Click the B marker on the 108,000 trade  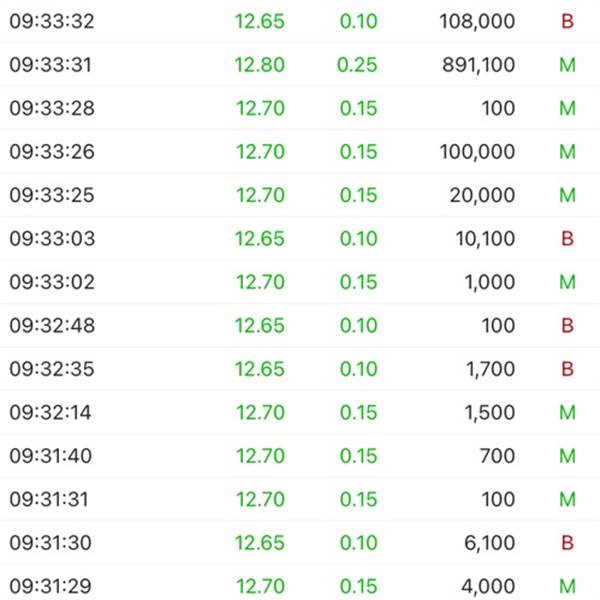tap(567, 21)
